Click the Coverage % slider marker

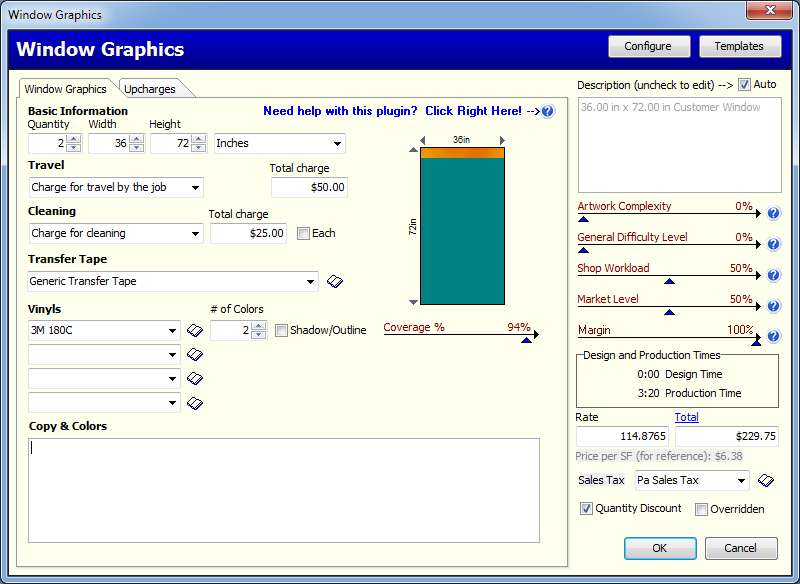526,340
